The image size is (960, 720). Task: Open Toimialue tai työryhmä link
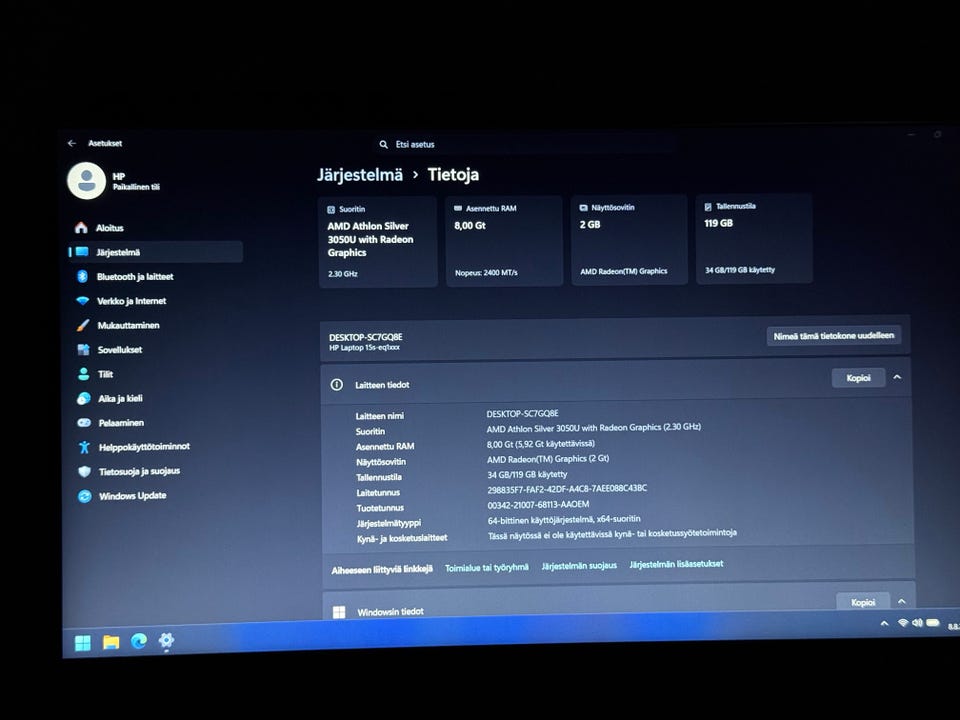[x=487, y=568]
